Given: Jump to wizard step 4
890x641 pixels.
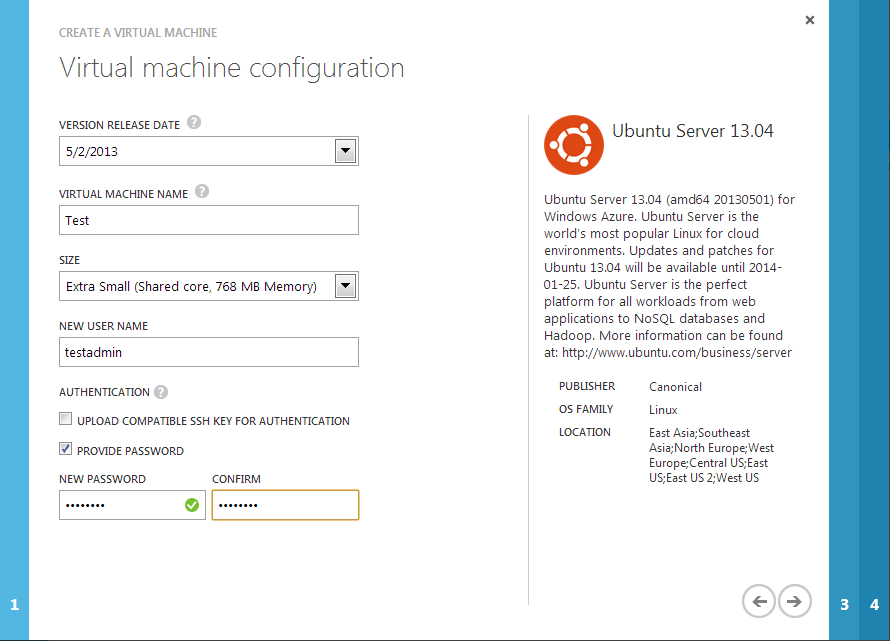Looking at the screenshot, I should tap(874, 604).
